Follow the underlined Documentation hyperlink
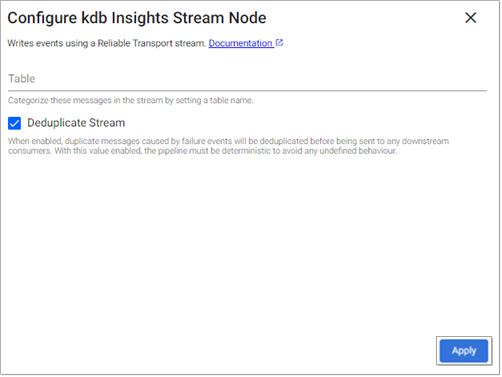 [240, 43]
